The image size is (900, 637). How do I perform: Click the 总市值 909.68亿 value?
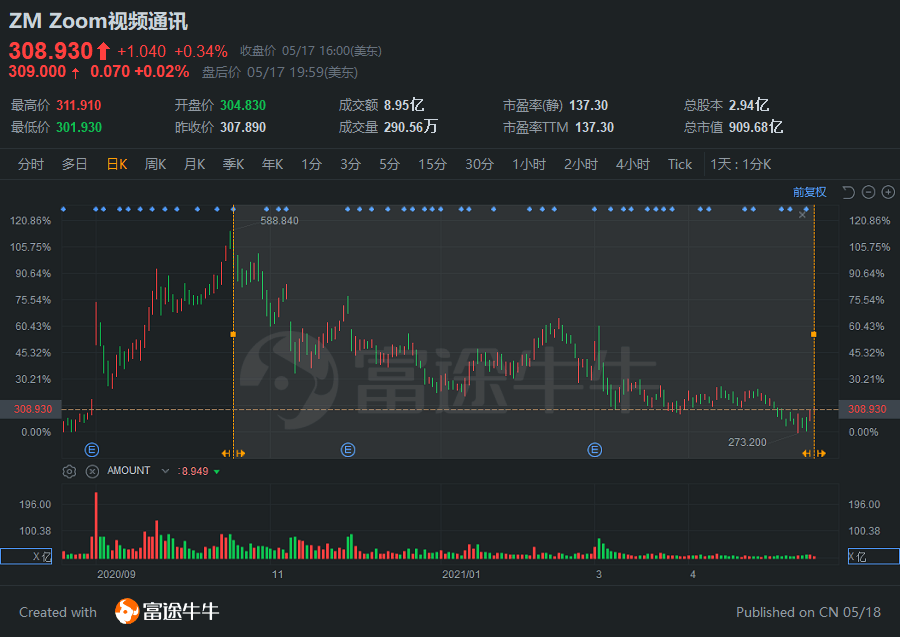click(x=756, y=127)
